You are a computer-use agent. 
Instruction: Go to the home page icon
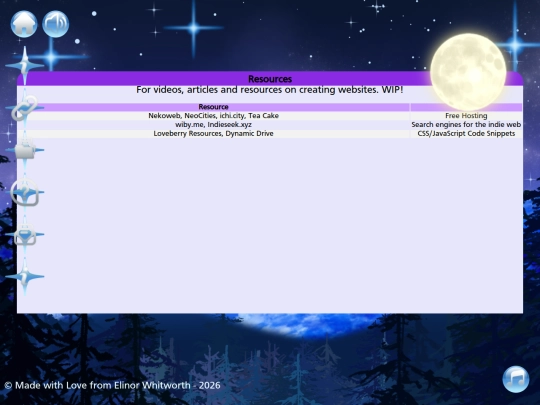[24, 24]
